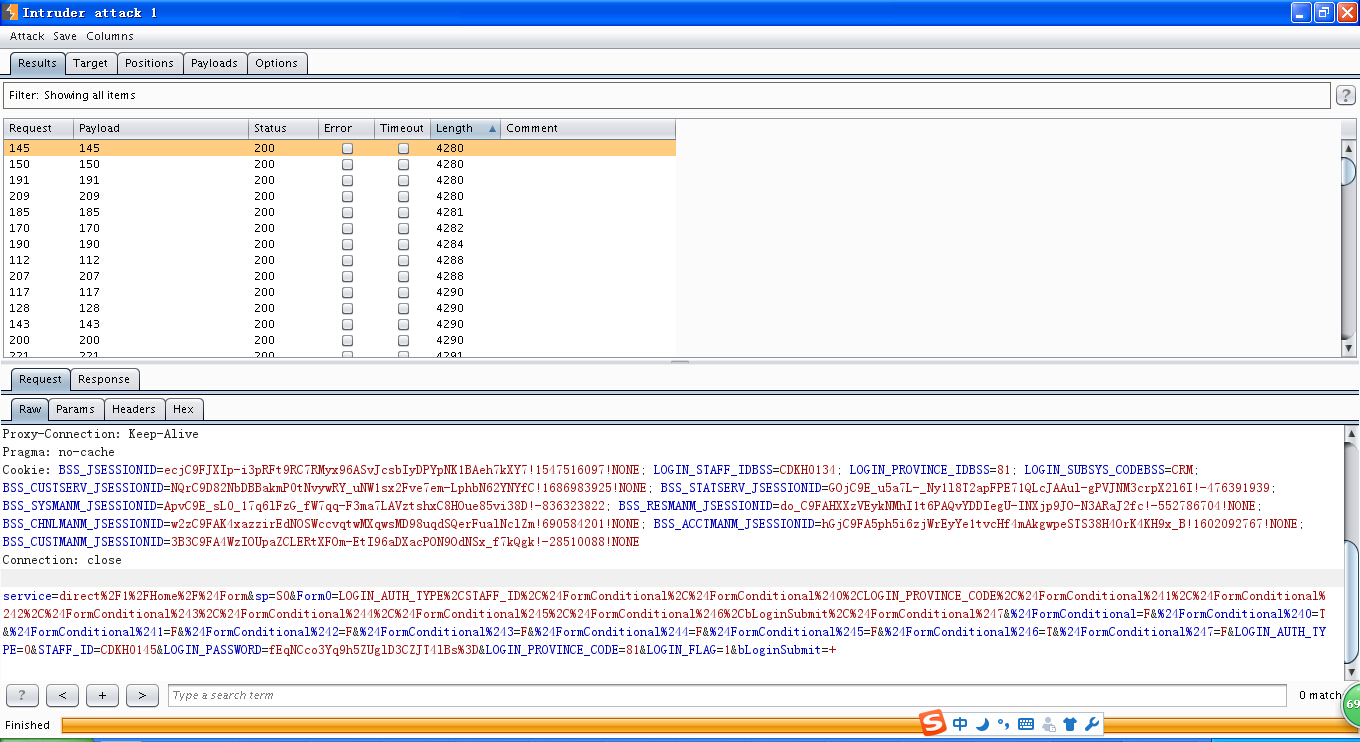Tick Timeout checkbox for request 145
The height and width of the screenshot is (742, 1360).
[403, 148]
